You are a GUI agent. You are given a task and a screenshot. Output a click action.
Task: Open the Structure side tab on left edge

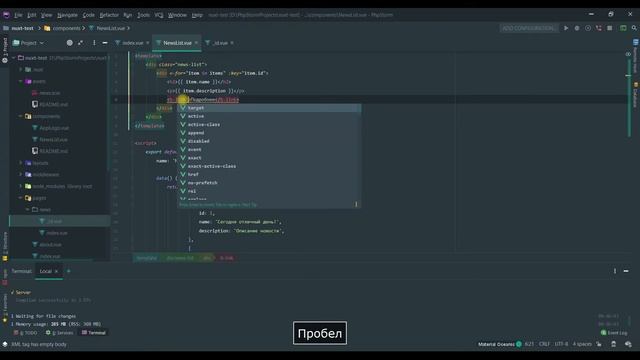[x=5, y=246]
